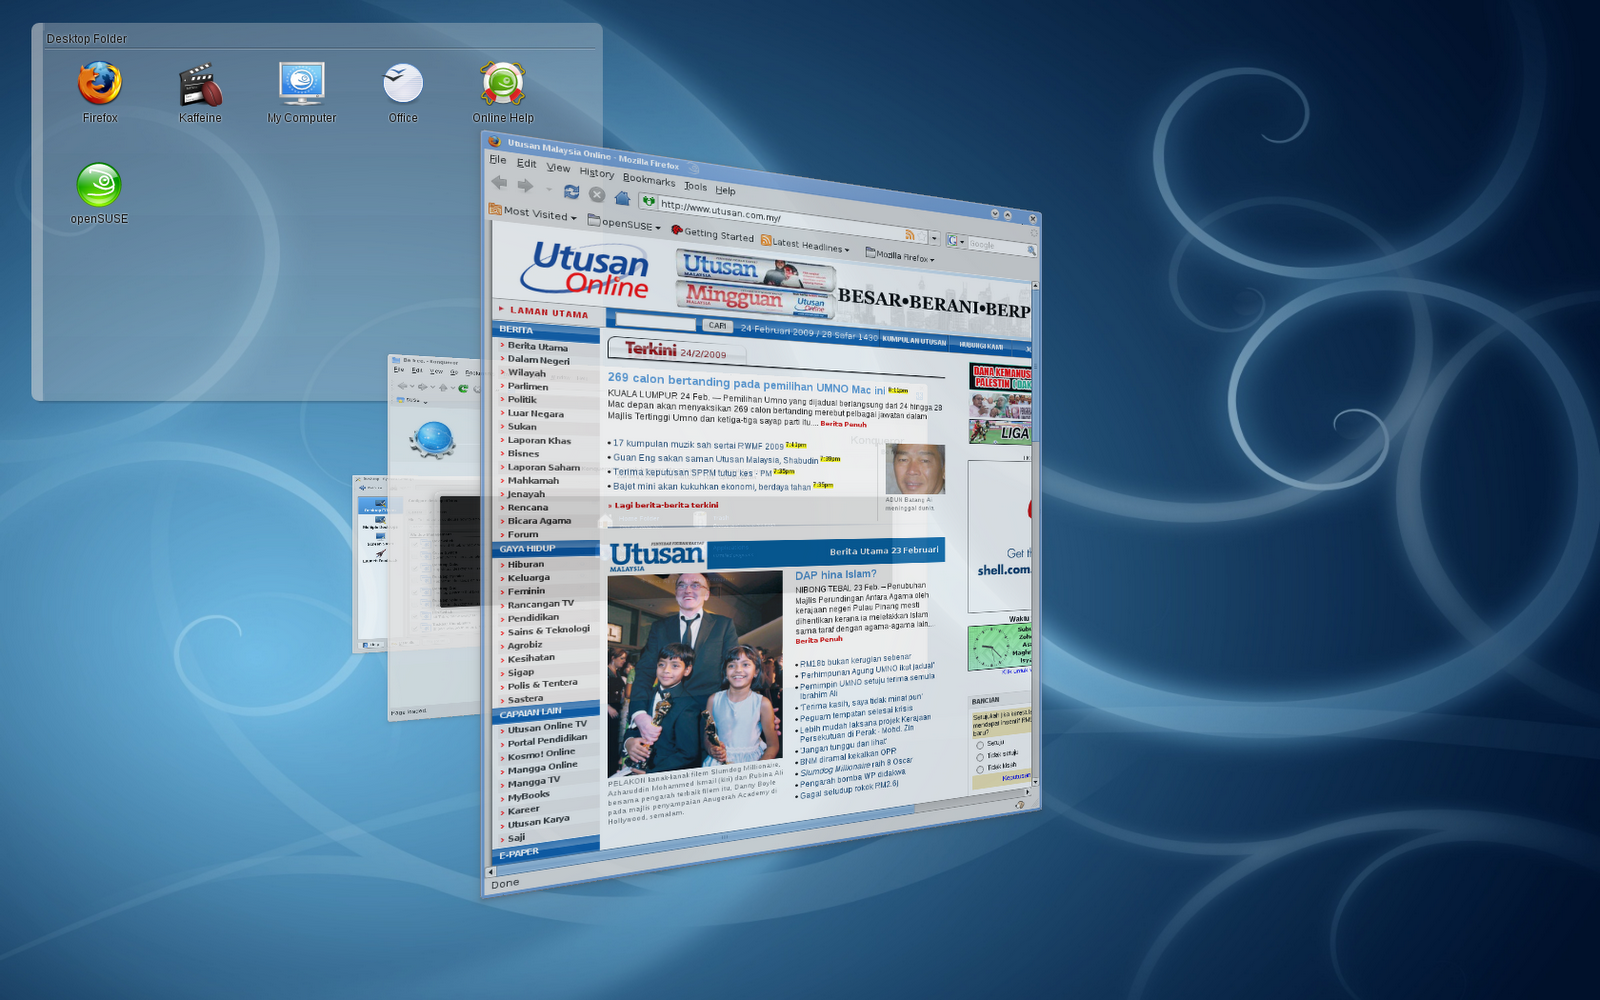Screen dimensions: 1600x1000
Task: Click the CARI search button
Action: pyautogui.click(x=717, y=325)
